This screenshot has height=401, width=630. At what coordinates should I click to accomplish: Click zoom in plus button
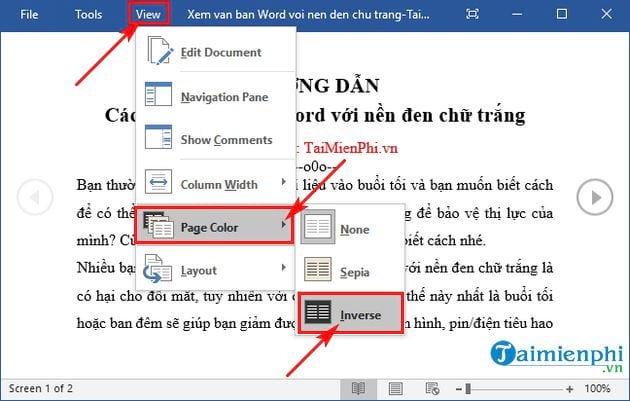pos(569,389)
